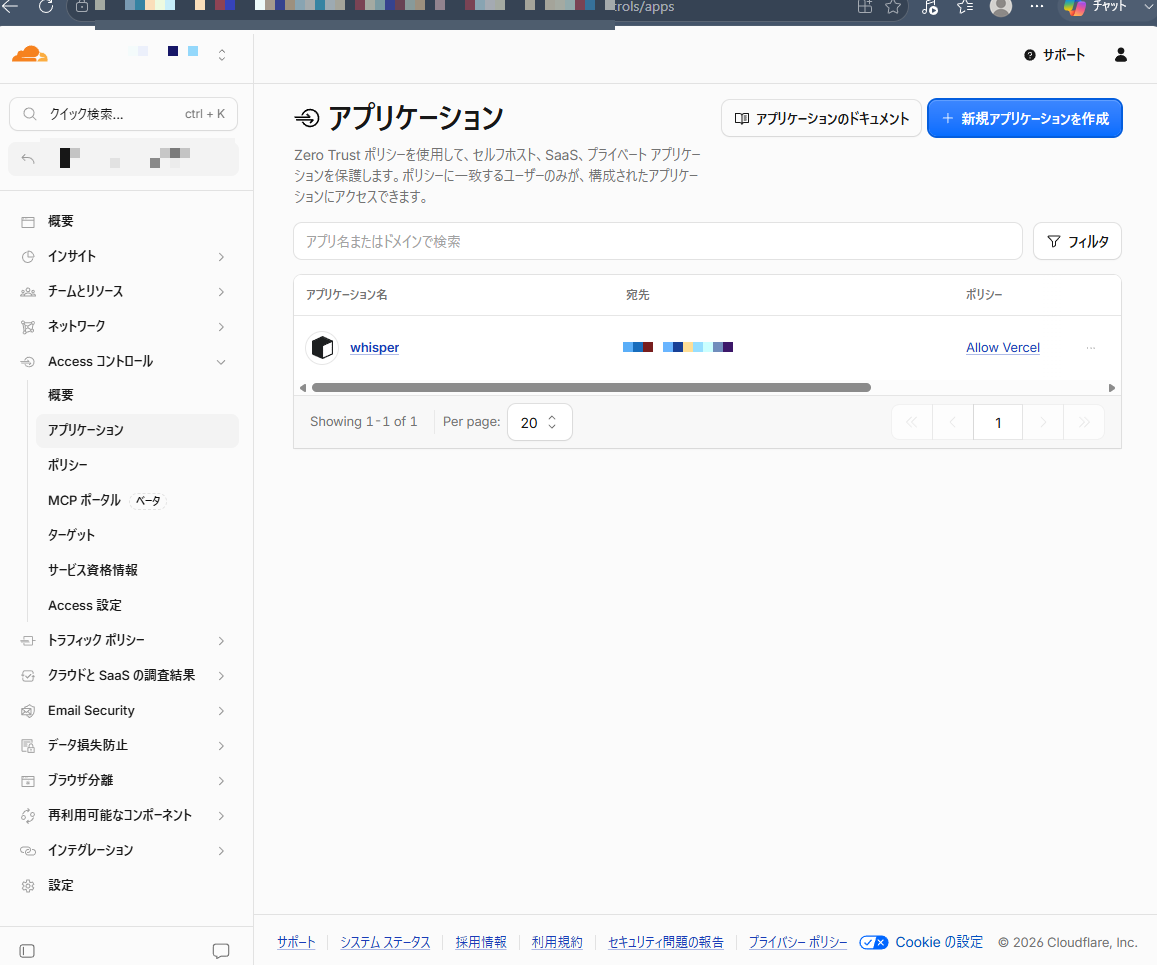Expand the Email Security chevron
The height and width of the screenshot is (965, 1157).
pos(221,711)
